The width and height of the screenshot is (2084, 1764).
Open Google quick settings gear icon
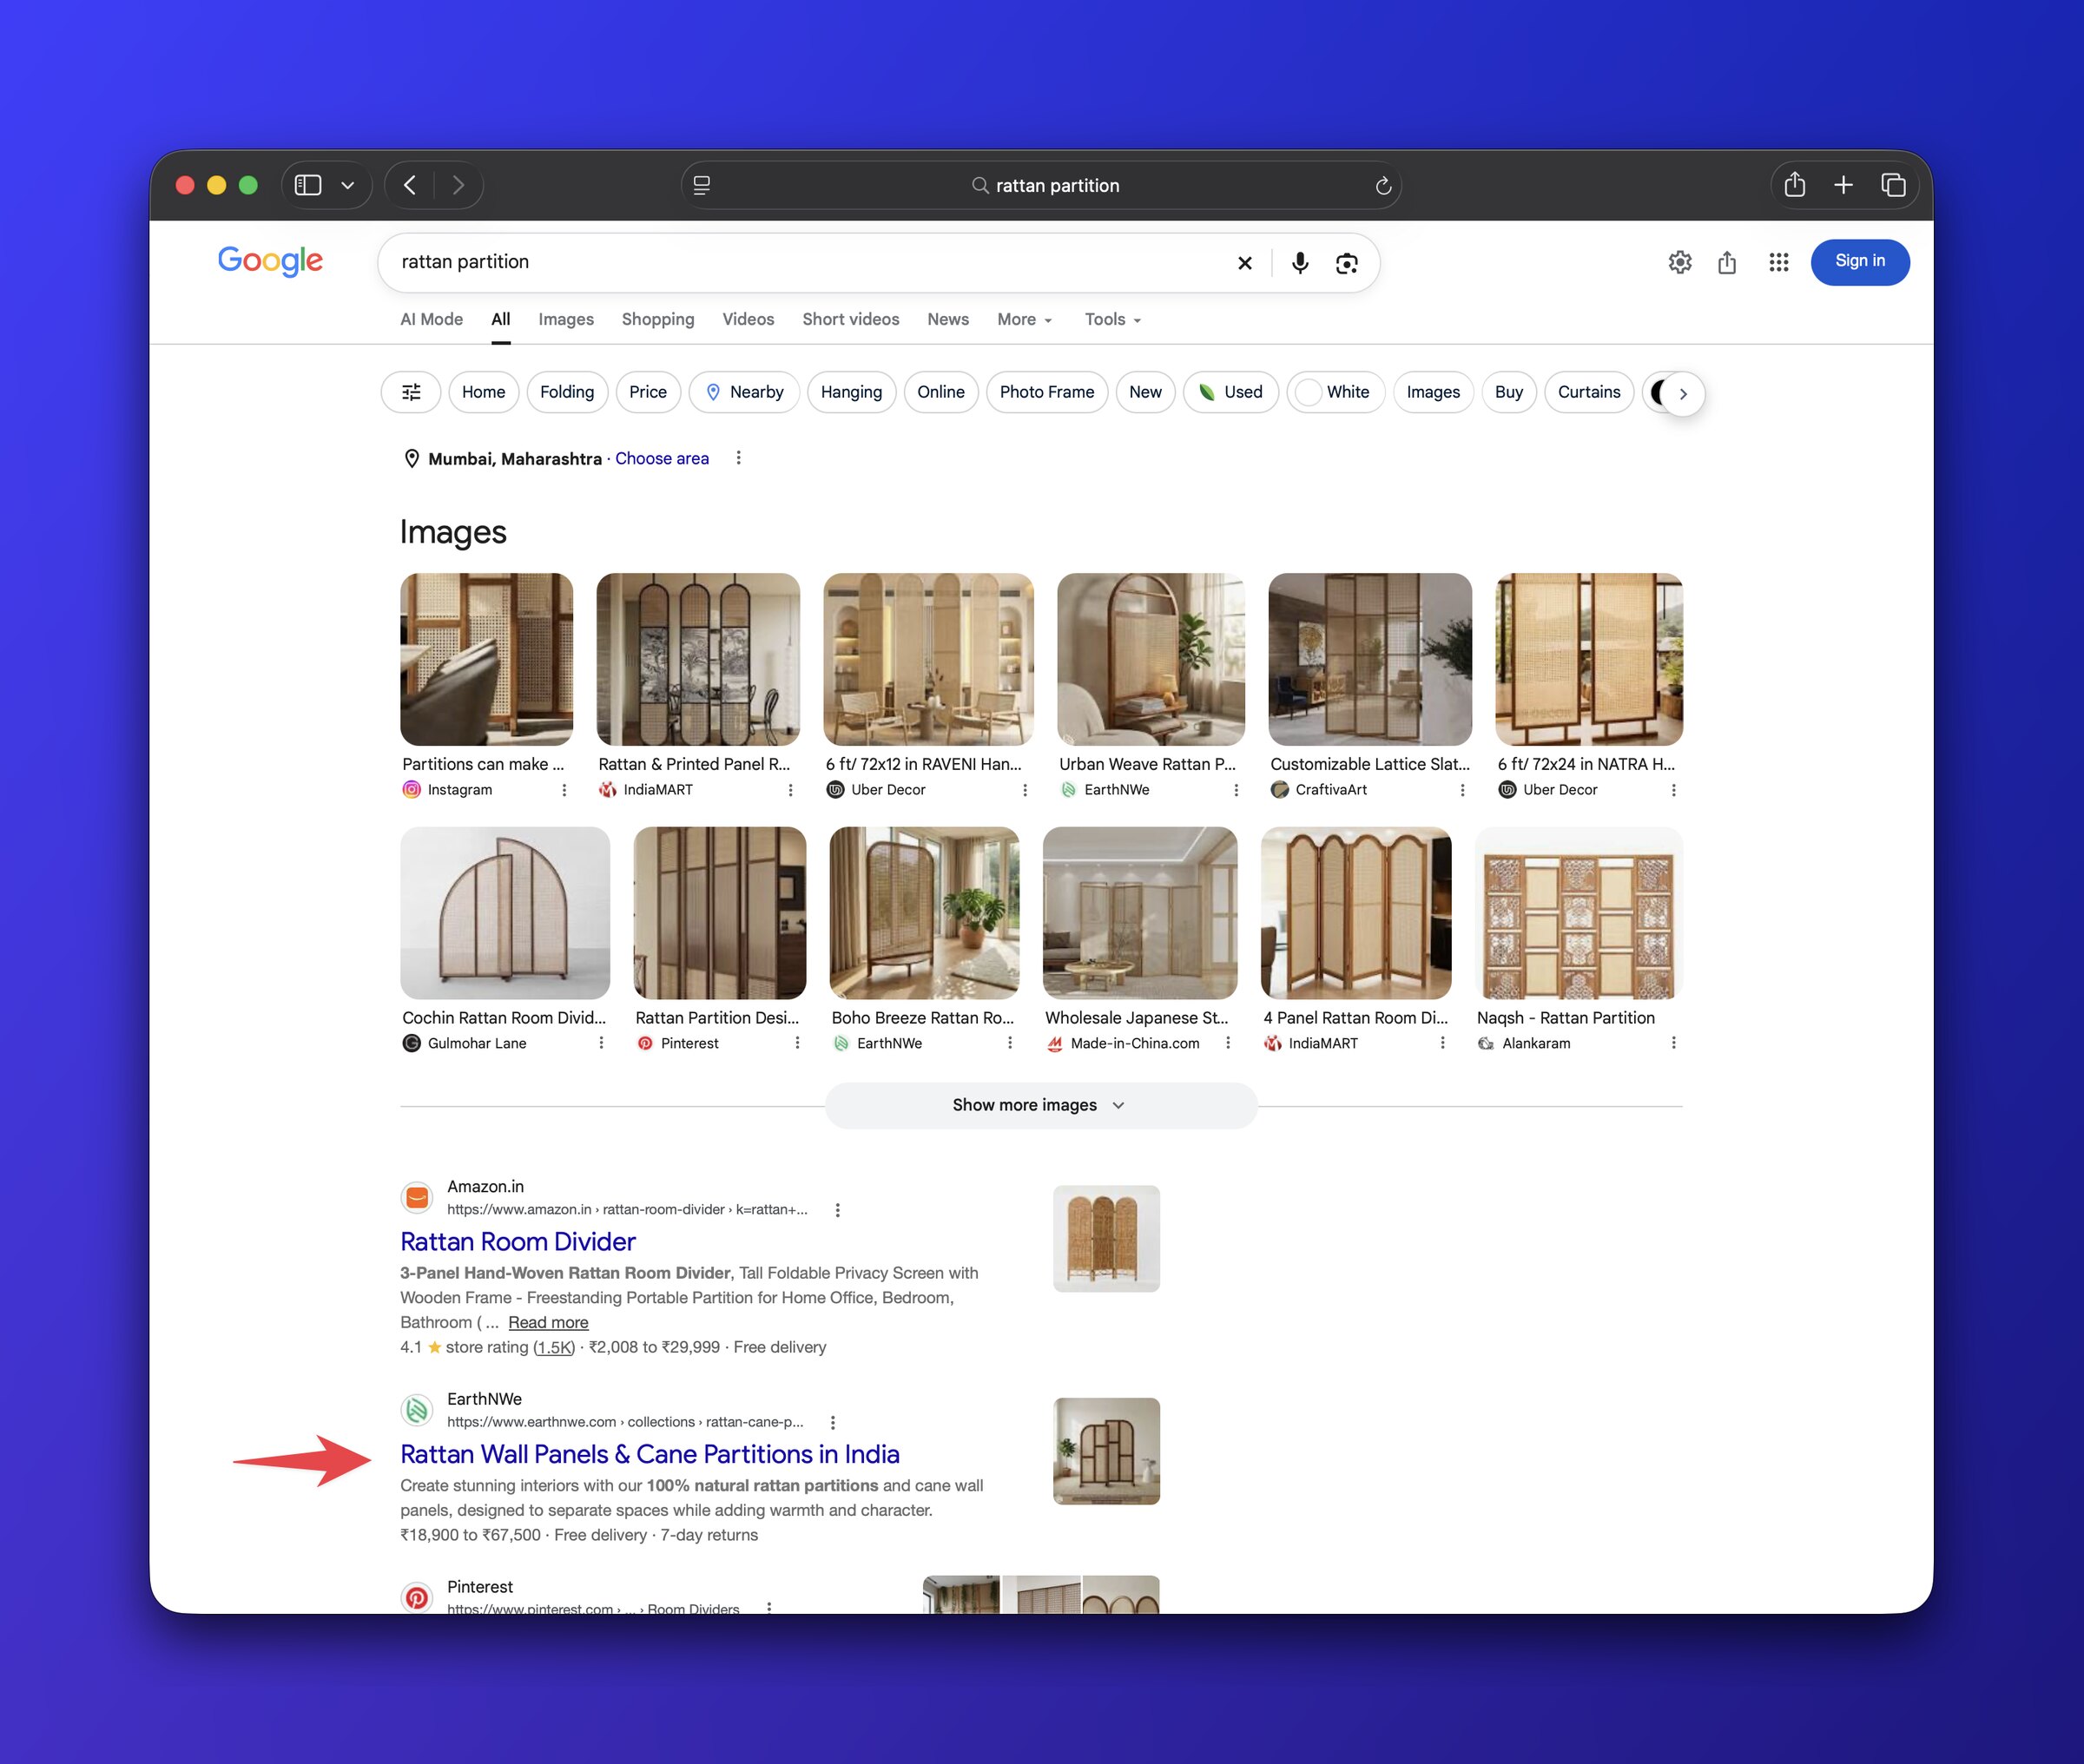coord(1680,262)
